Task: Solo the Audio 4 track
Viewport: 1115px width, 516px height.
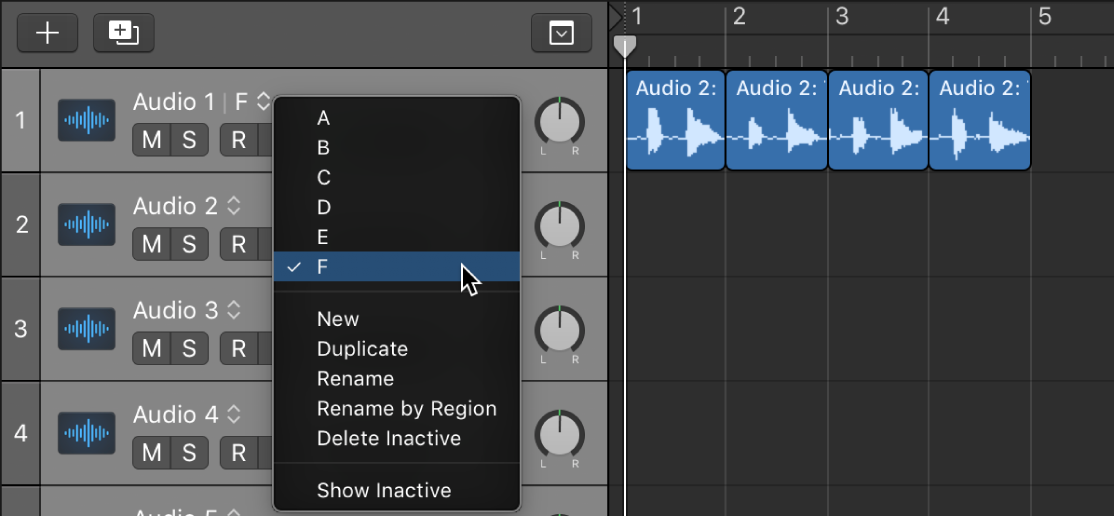Action: pos(189,453)
